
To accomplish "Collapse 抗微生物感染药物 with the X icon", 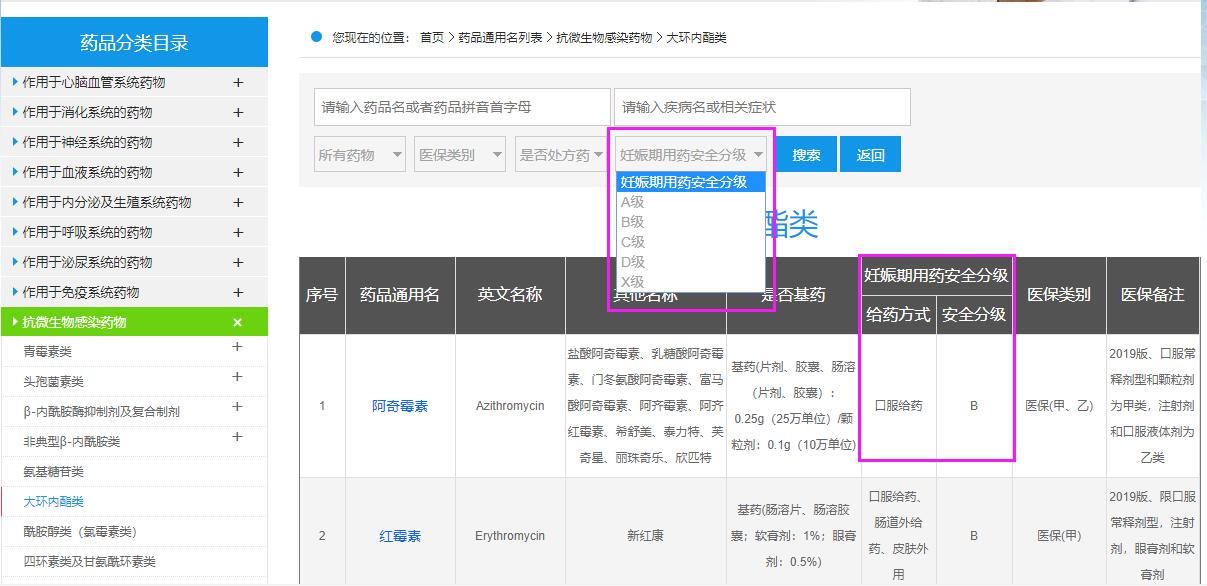I will (238, 323).
